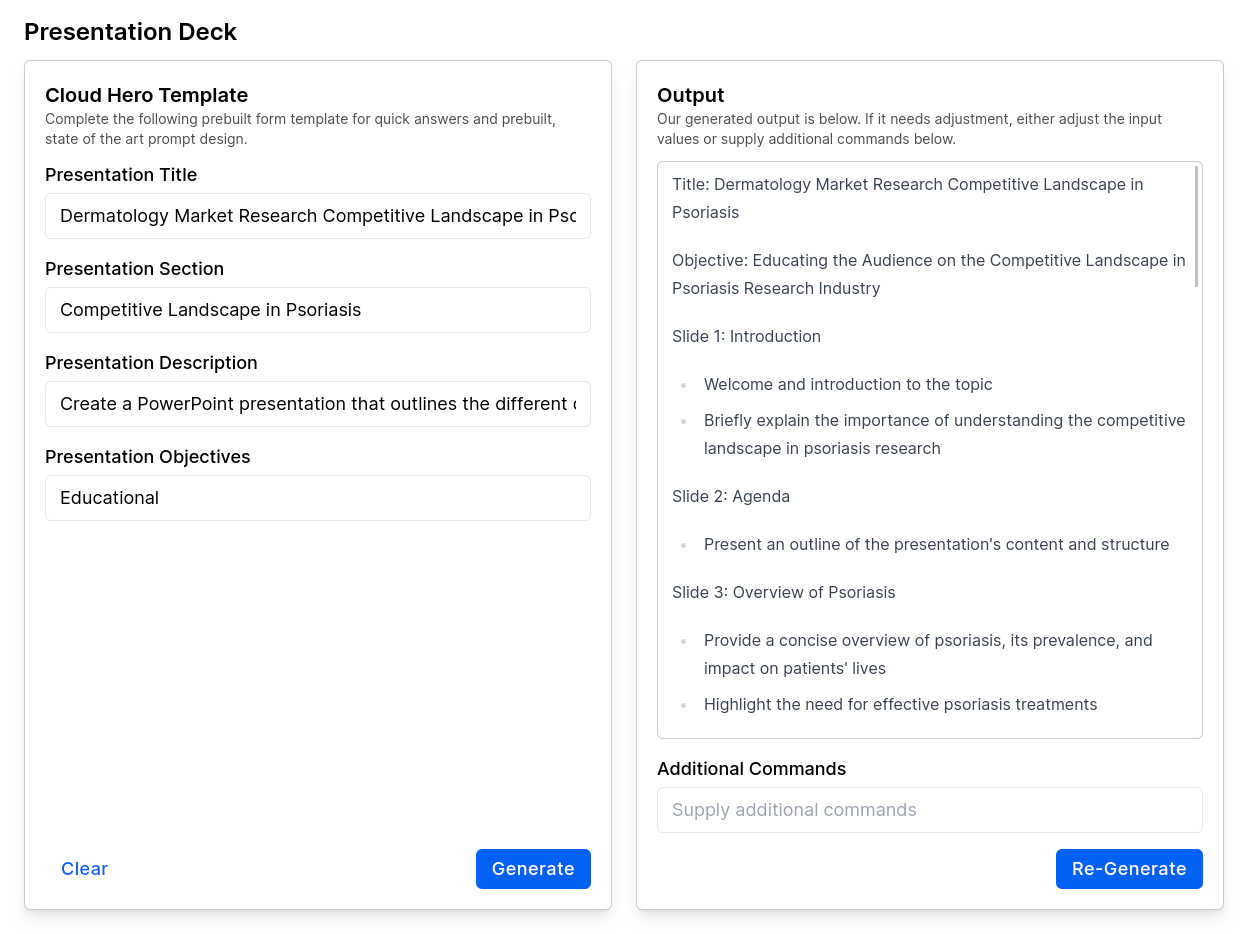1248x934 pixels.
Task: Click the Output panel's vertical scrollbar
Action: 1195,228
